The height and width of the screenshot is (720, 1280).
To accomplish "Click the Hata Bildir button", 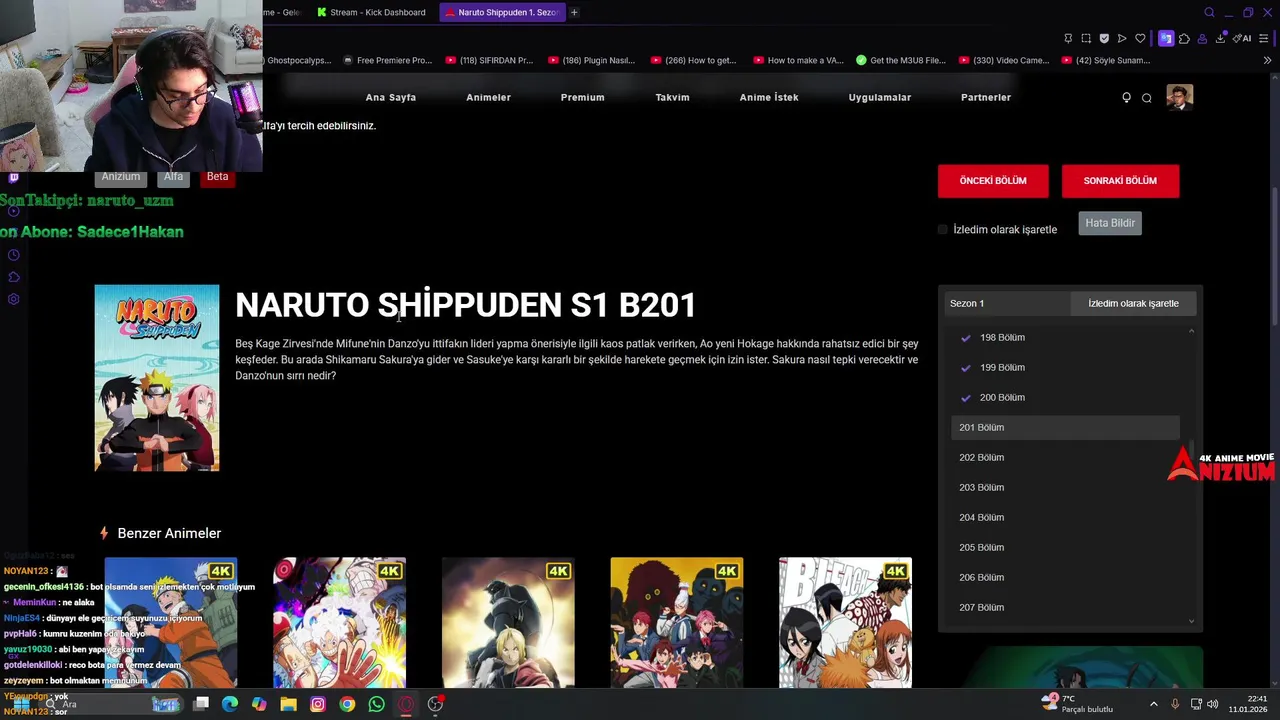I will 1110,223.
